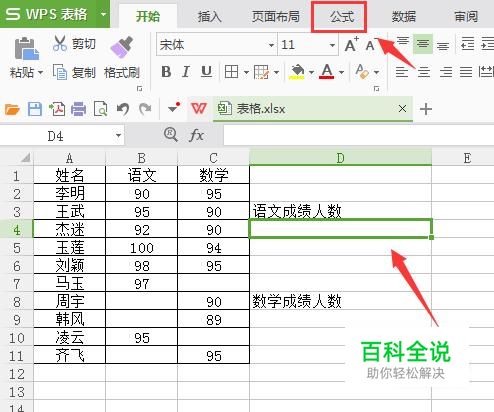The width and height of the screenshot is (494, 412).
Task: Expand font color options arrow
Action: click(341, 72)
